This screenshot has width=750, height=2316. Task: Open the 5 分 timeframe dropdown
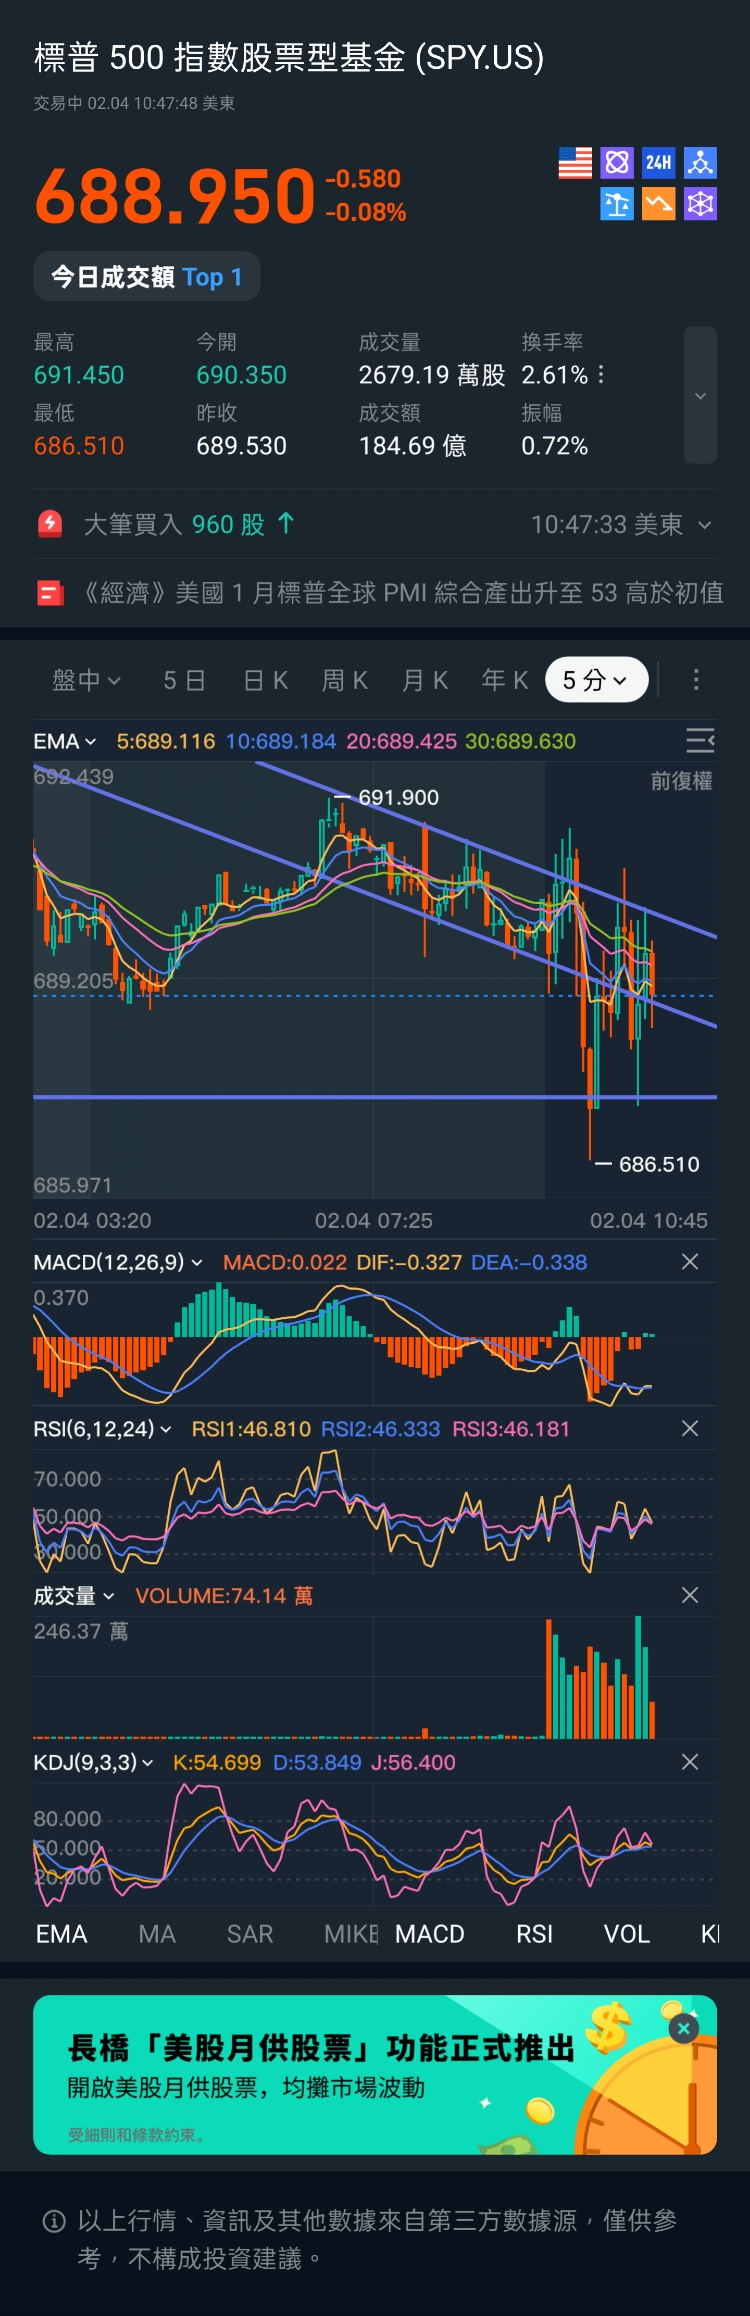point(596,680)
